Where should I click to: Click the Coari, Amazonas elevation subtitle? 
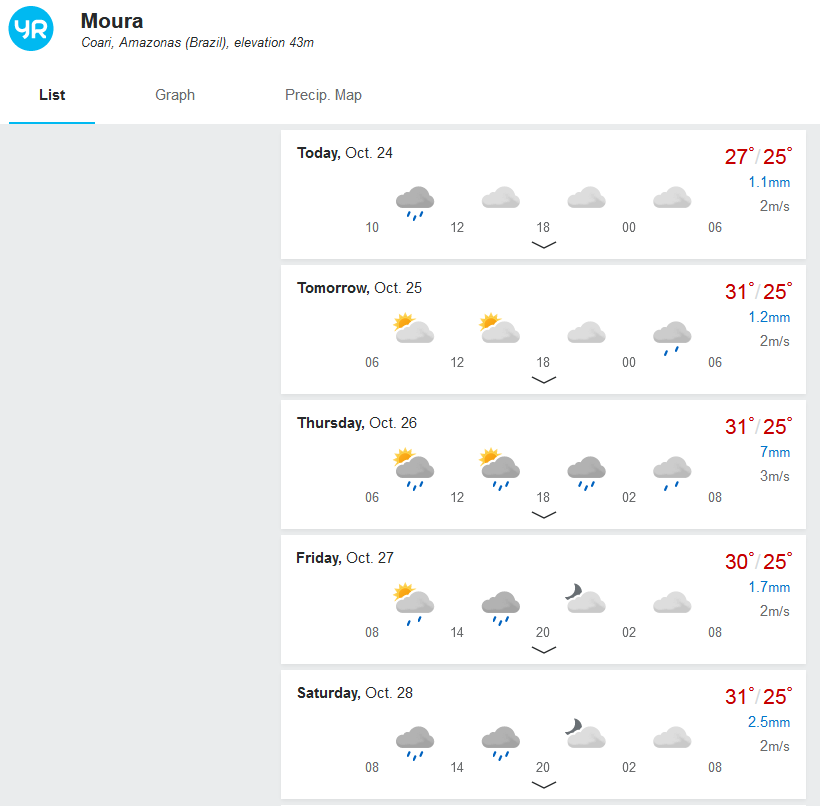(x=197, y=42)
